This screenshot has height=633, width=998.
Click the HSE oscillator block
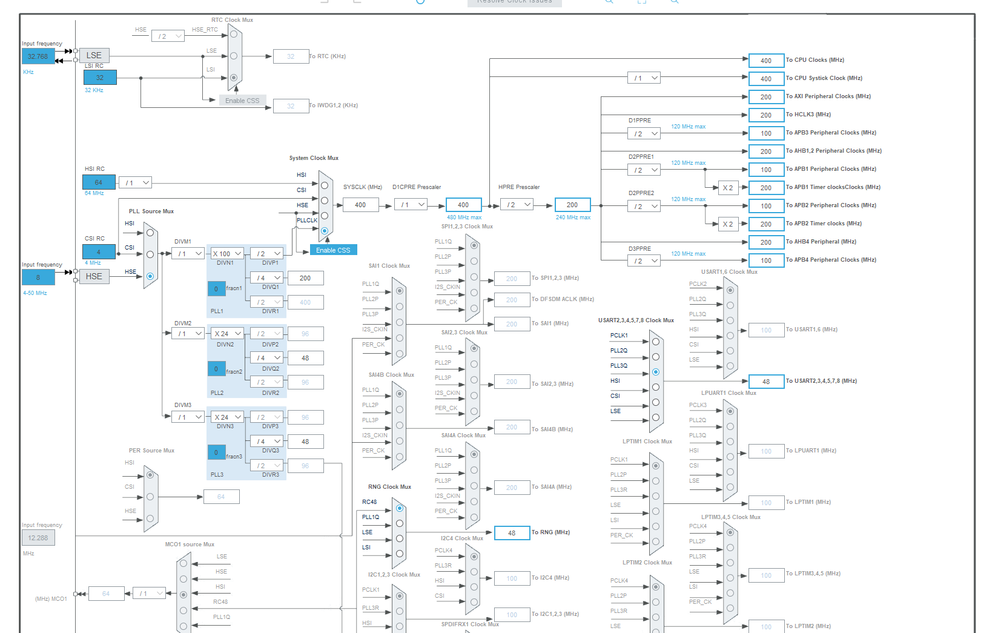(x=94, y=276)
